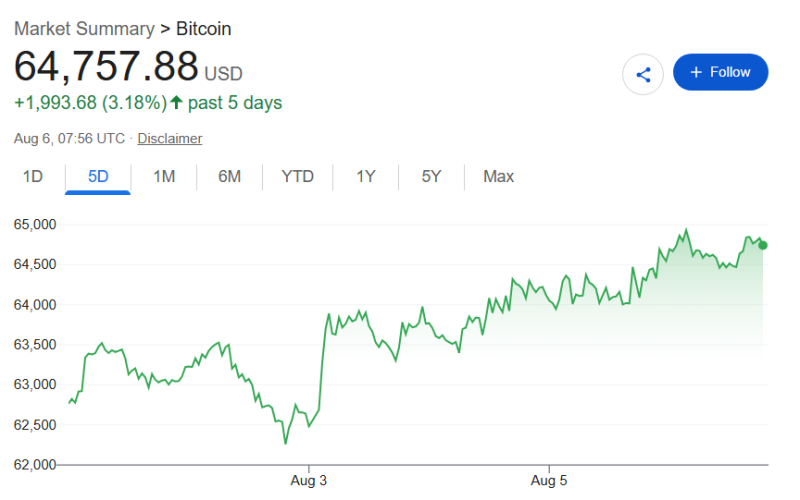Click the 63,000 y-axis label
The width and height of the screenshot is (800, 500).
pyautogui.click(x=35, y=384)
